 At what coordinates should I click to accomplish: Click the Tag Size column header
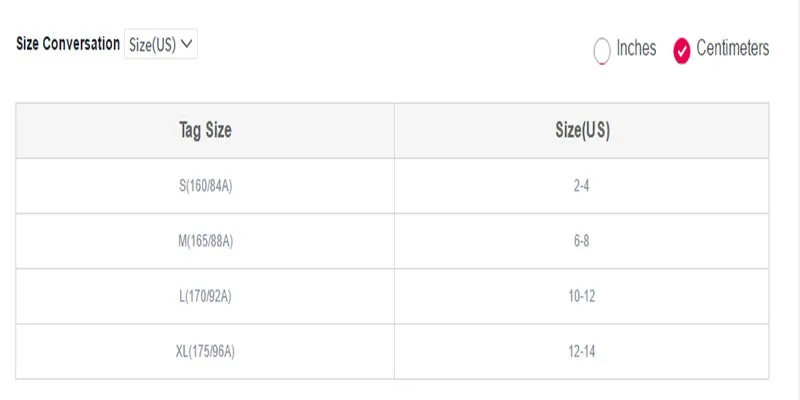pyautogui.click(x=205, y=131)
